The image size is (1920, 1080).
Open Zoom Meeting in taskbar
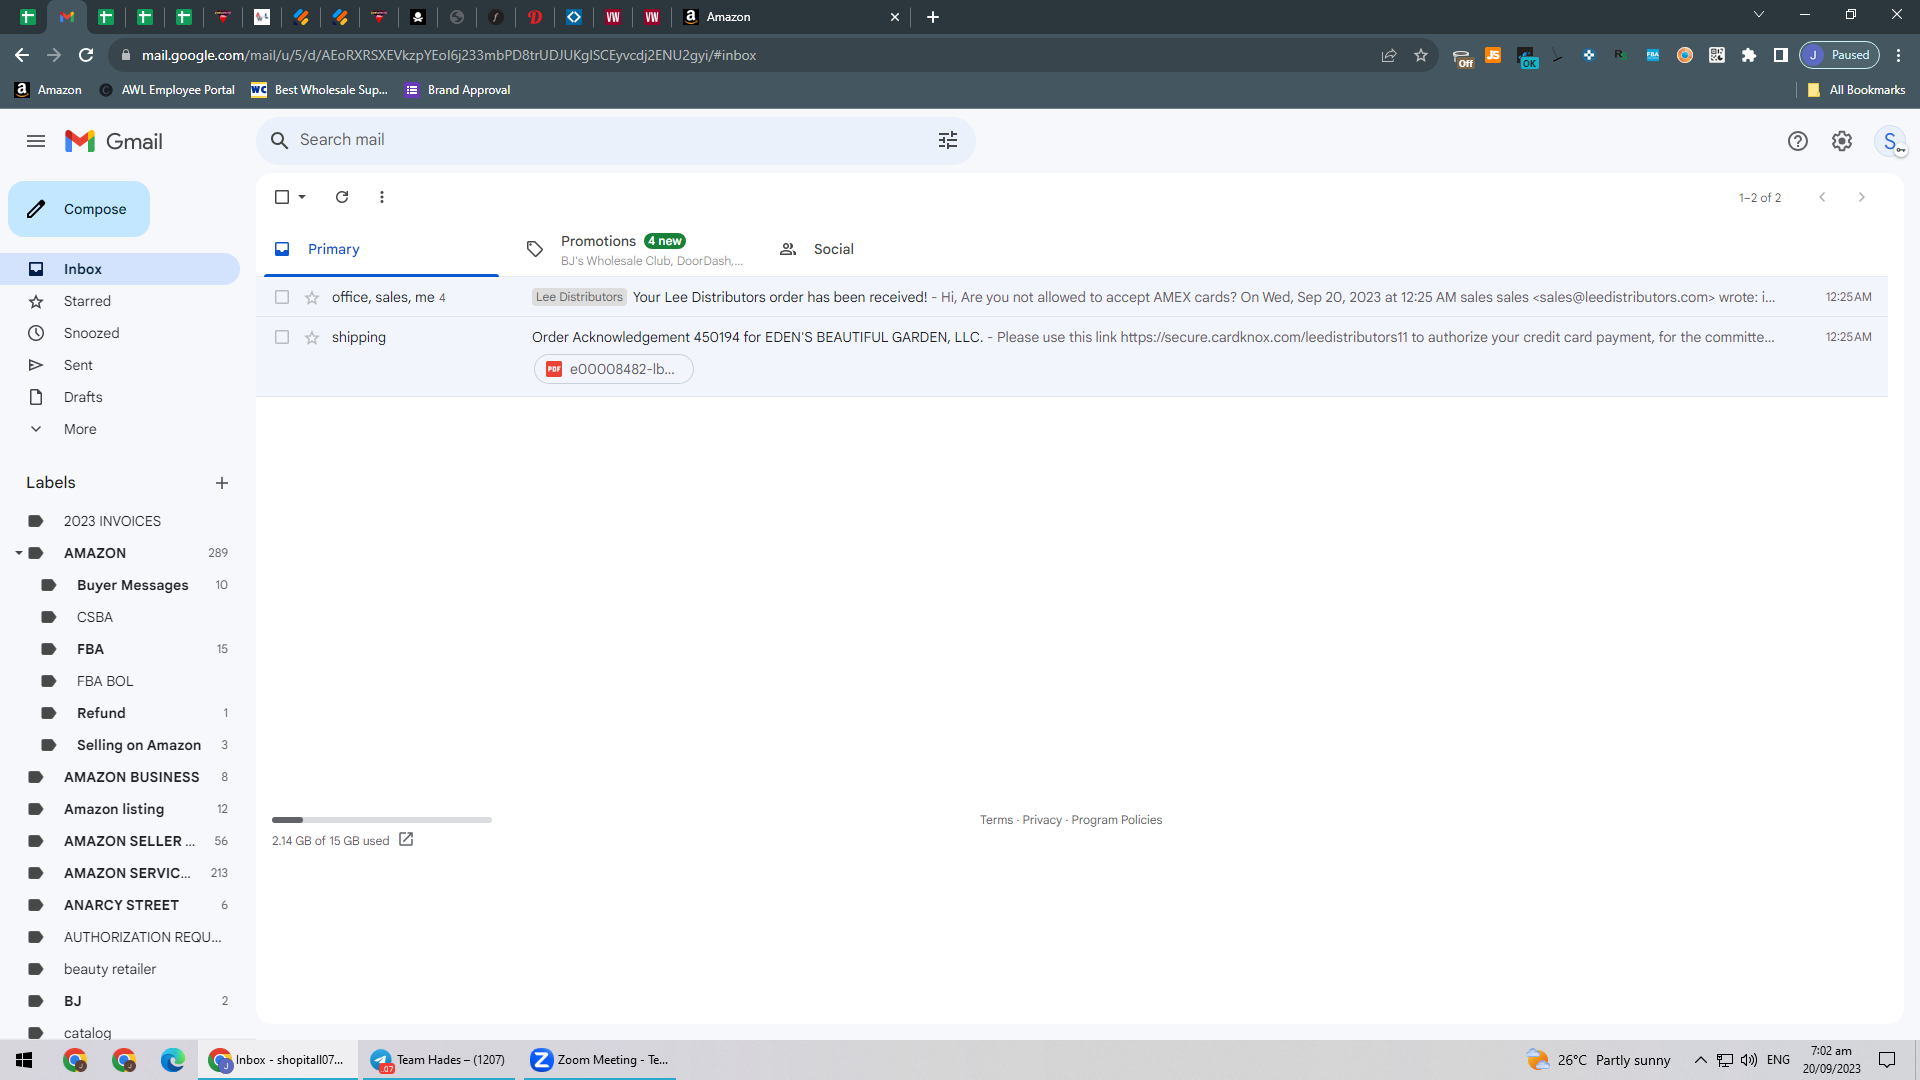[x=600, y=1060]
